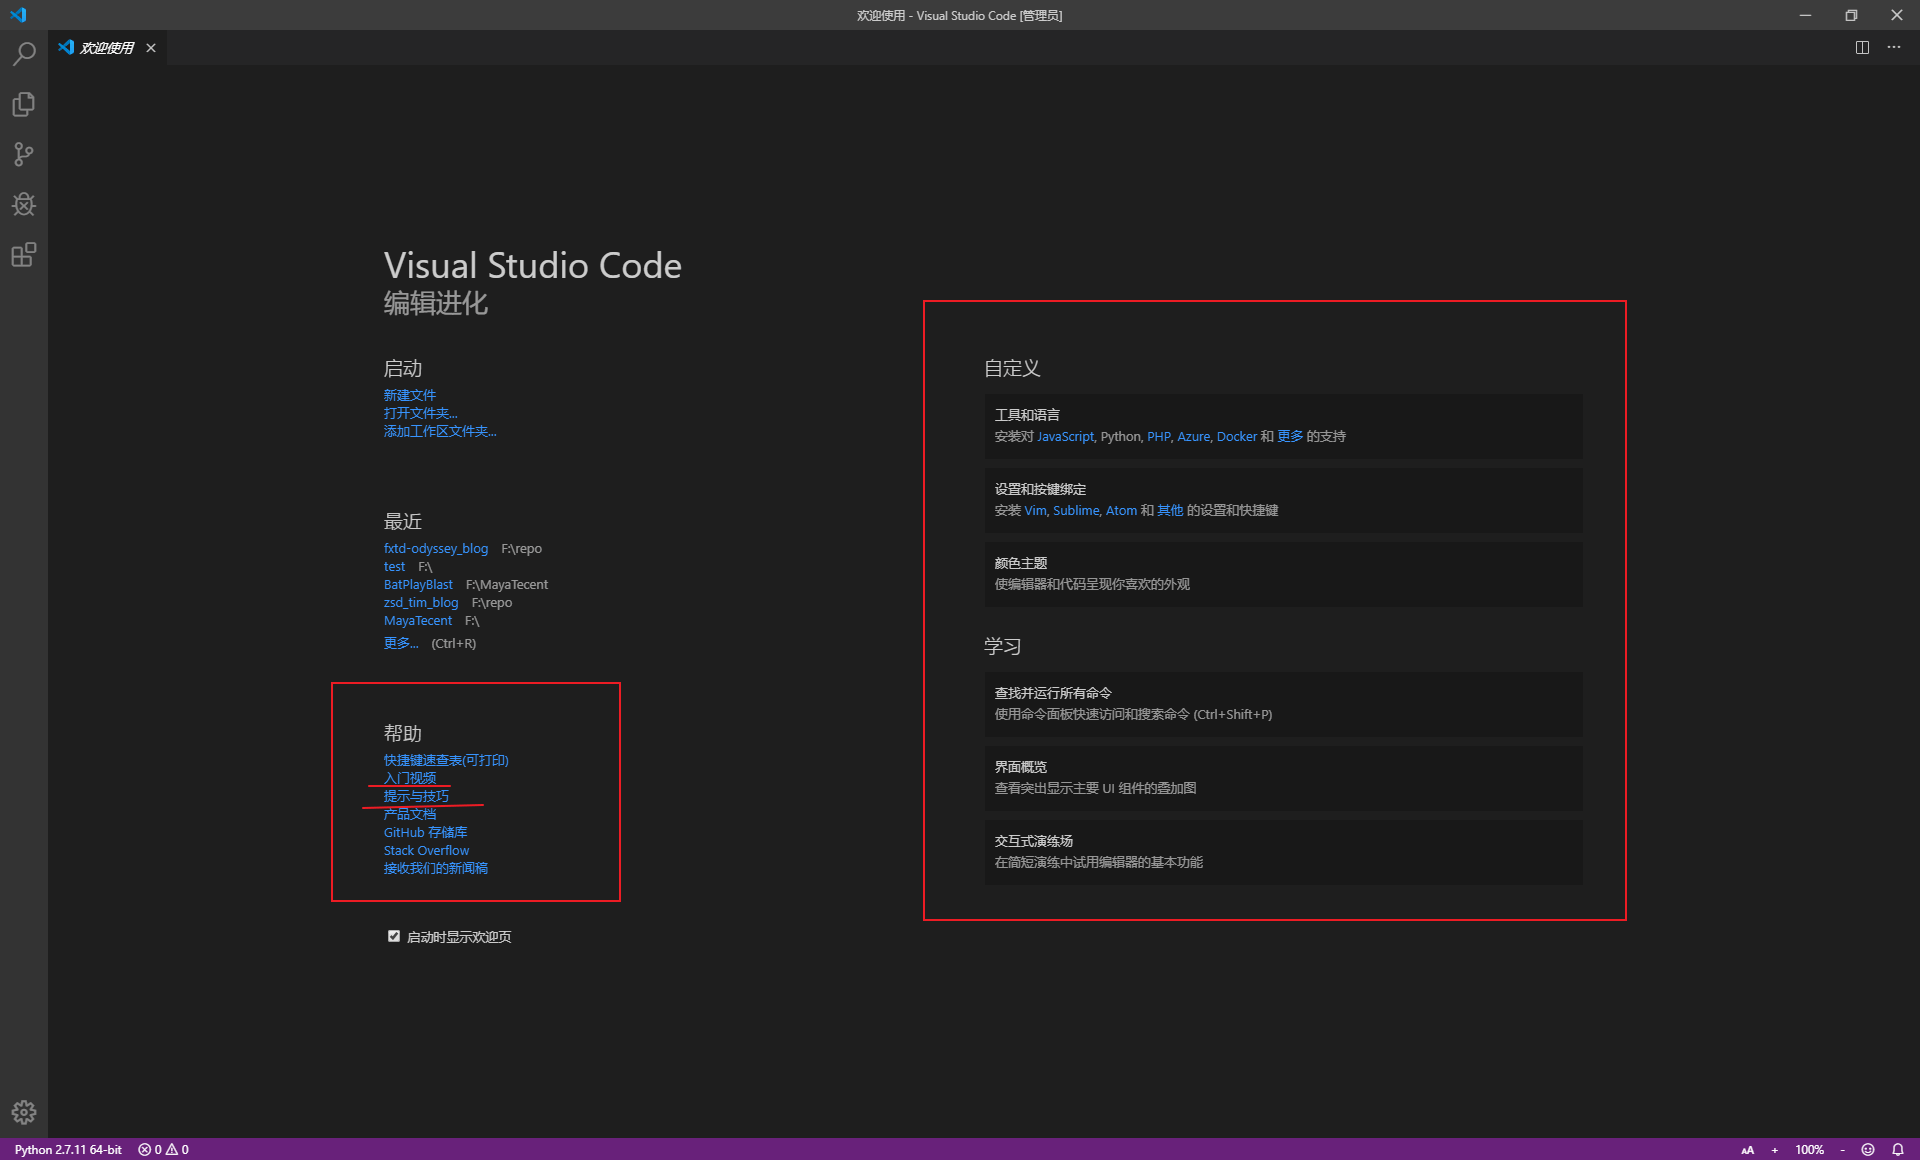This screenshot has height=1160, width=1920.
Task: Install Docker support link
Action: click(x=1237, y=436)
